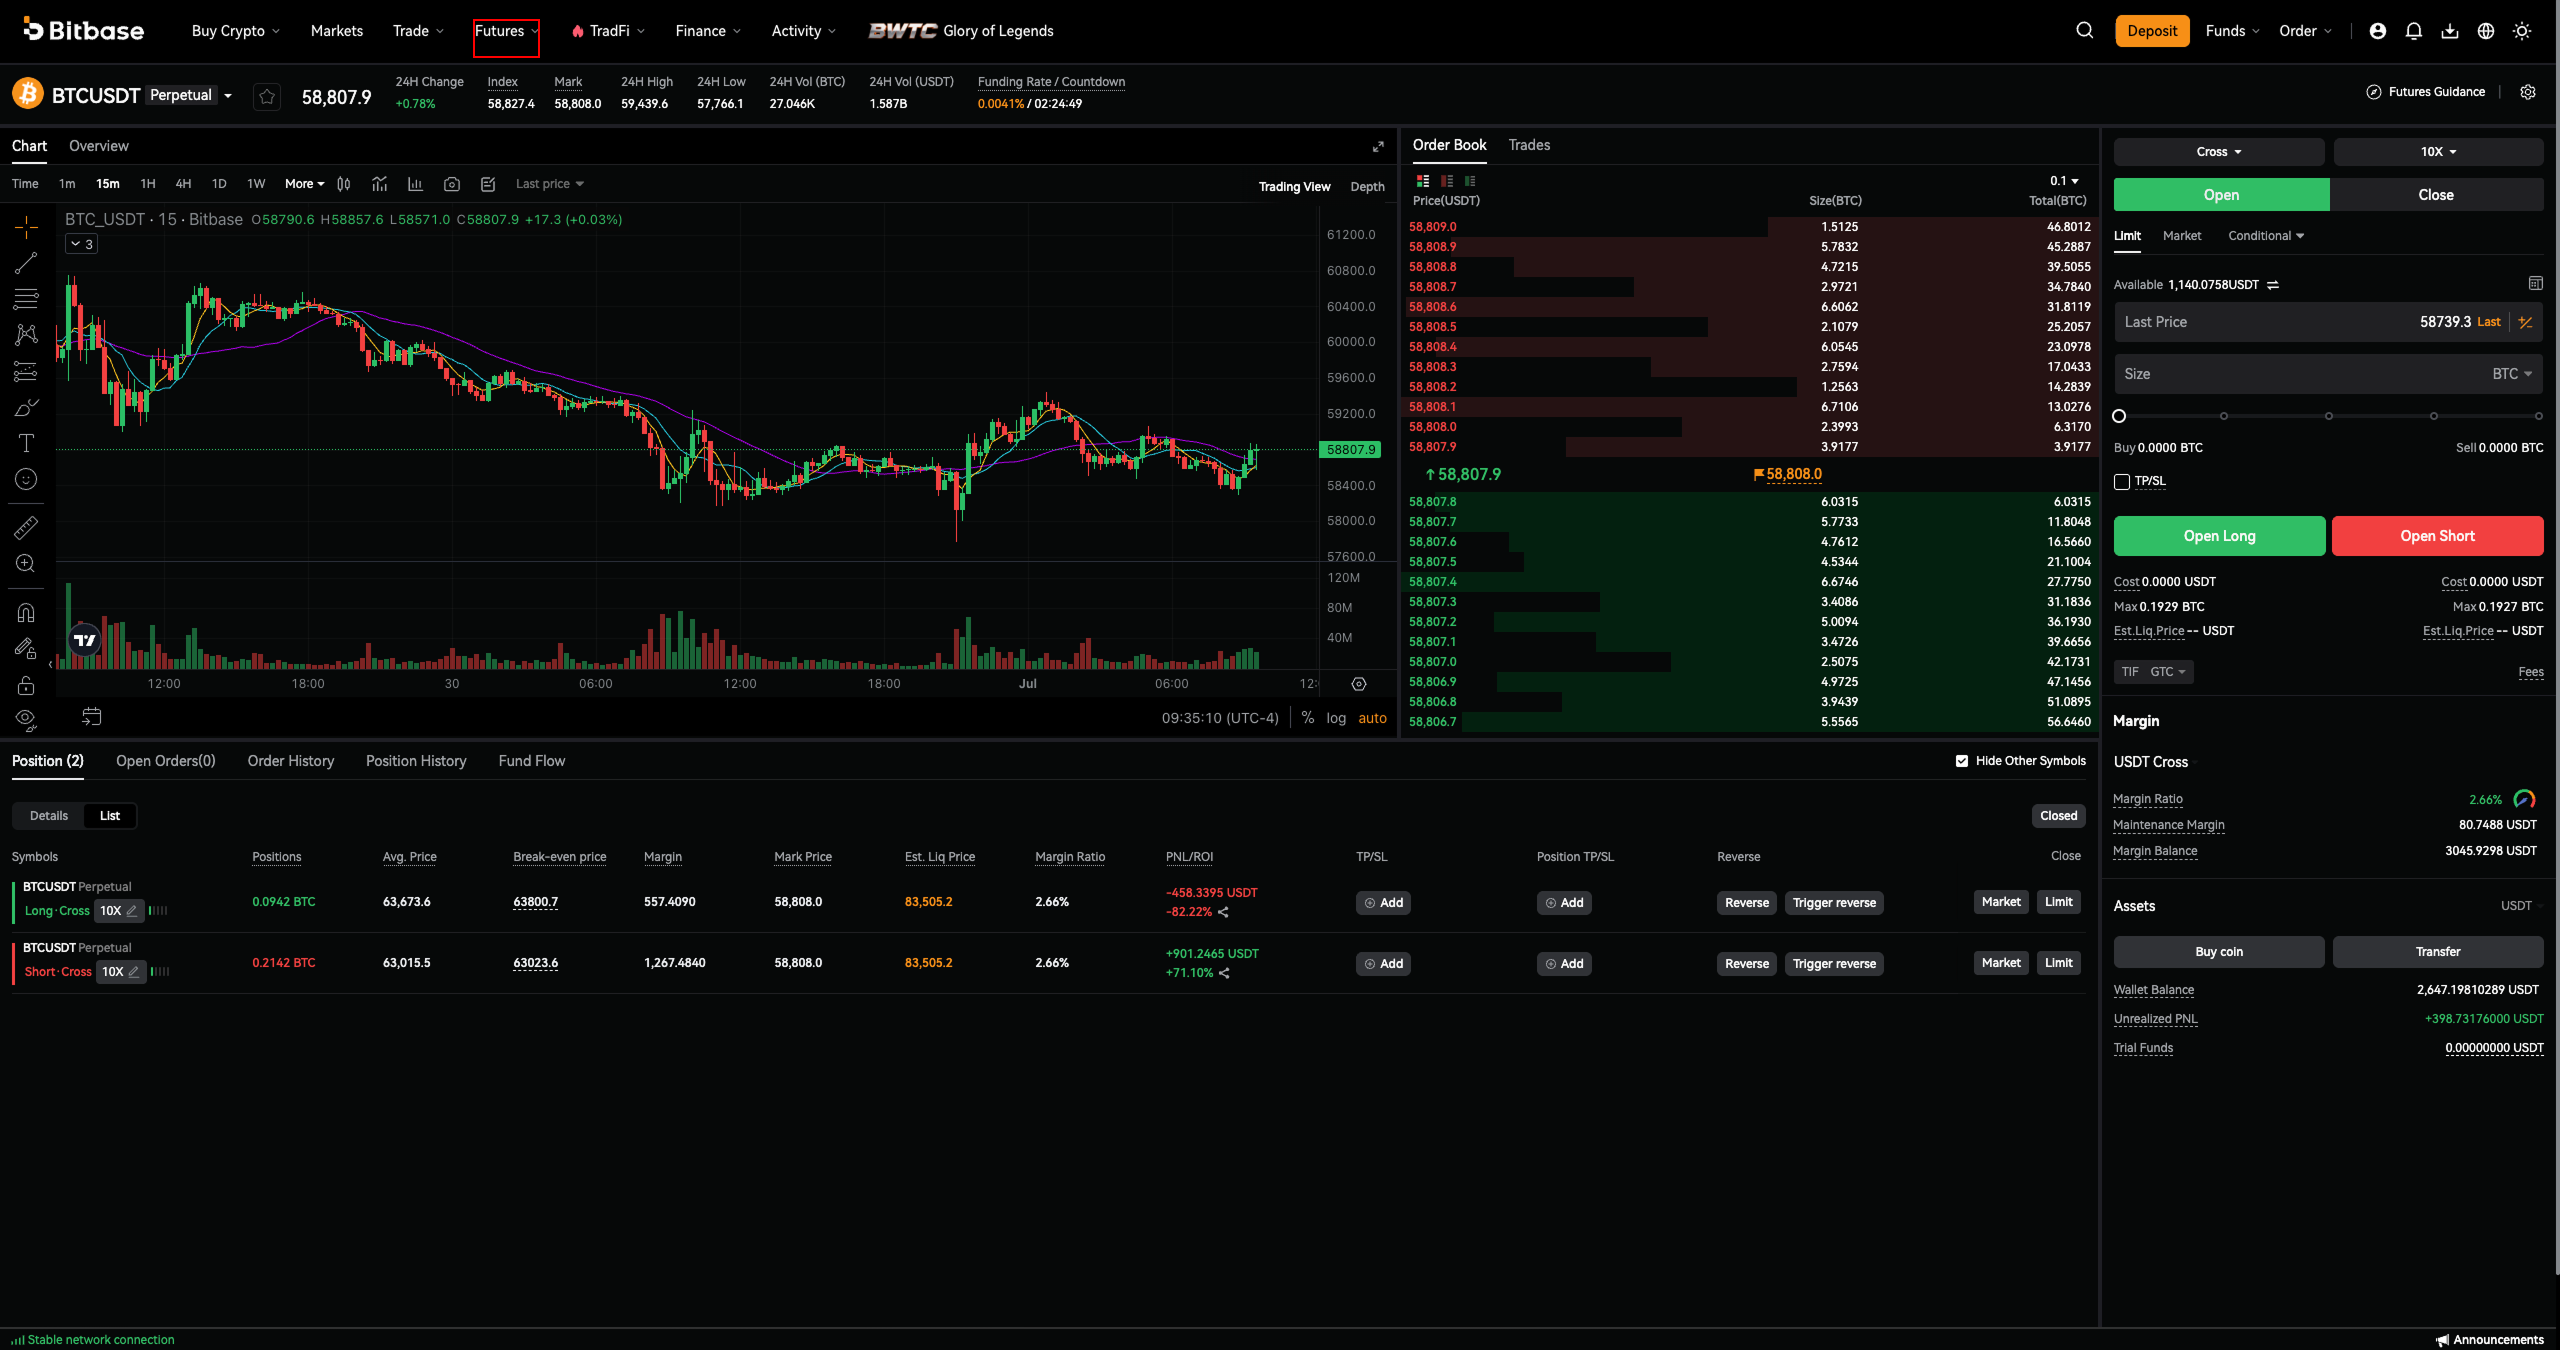
Task: Click the Deposit button
Action: click(2152, 31)
